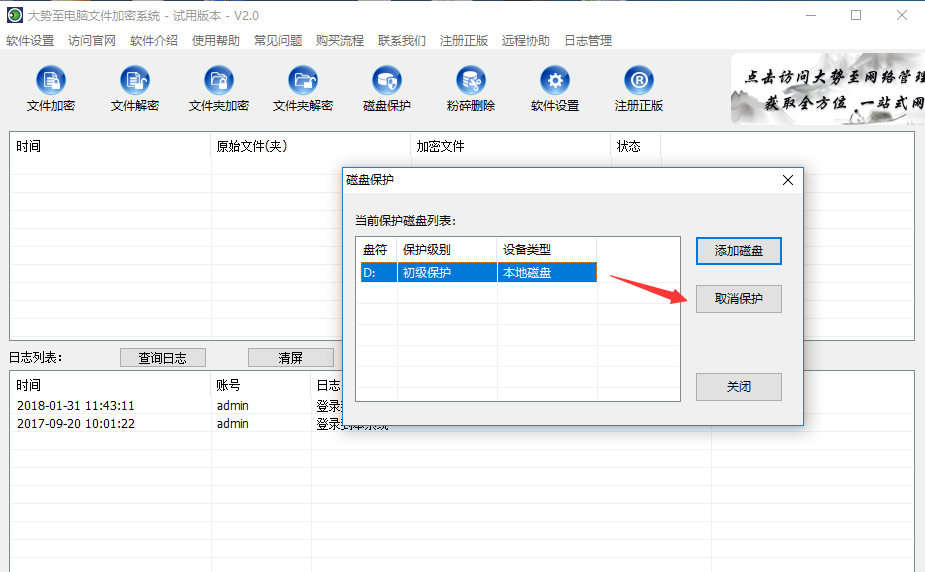Click the 注册正版 registration icon
925x572 pixels.
click(639, 81)
